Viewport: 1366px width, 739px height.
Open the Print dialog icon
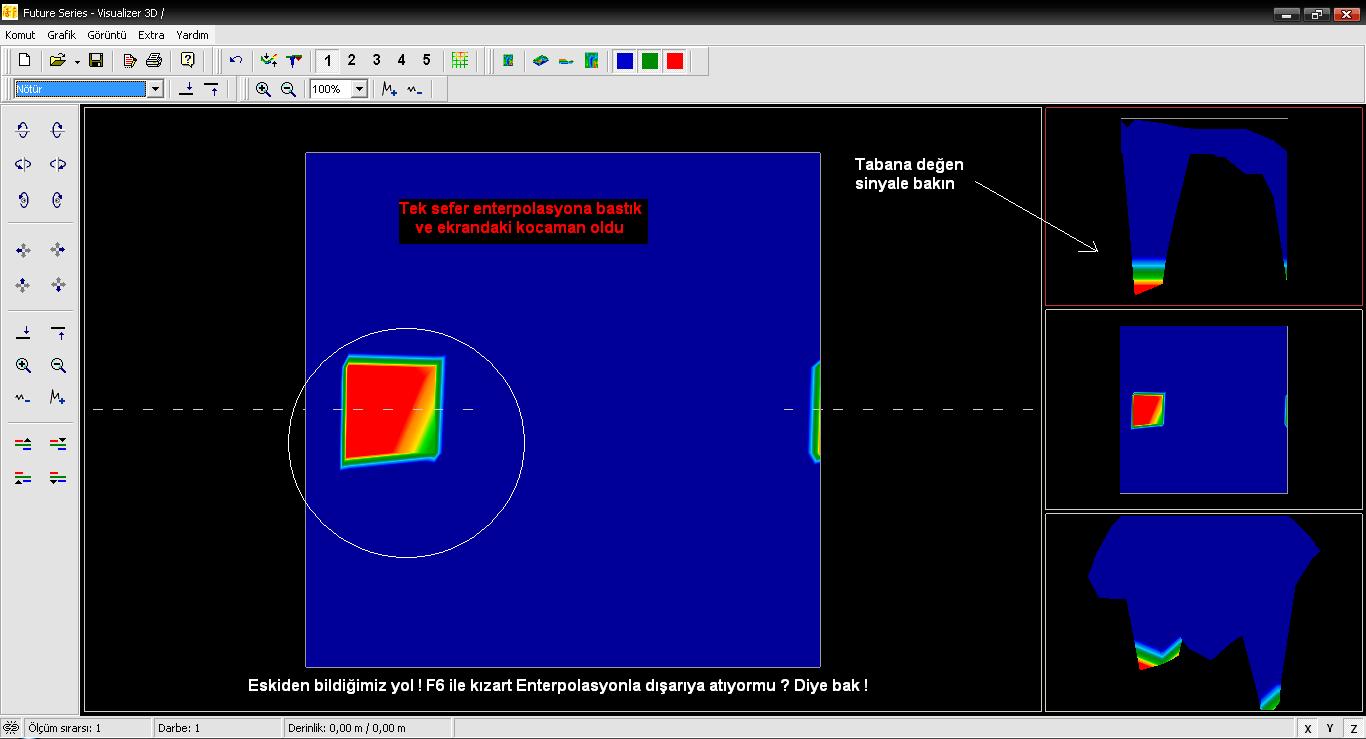coord(152,60)
